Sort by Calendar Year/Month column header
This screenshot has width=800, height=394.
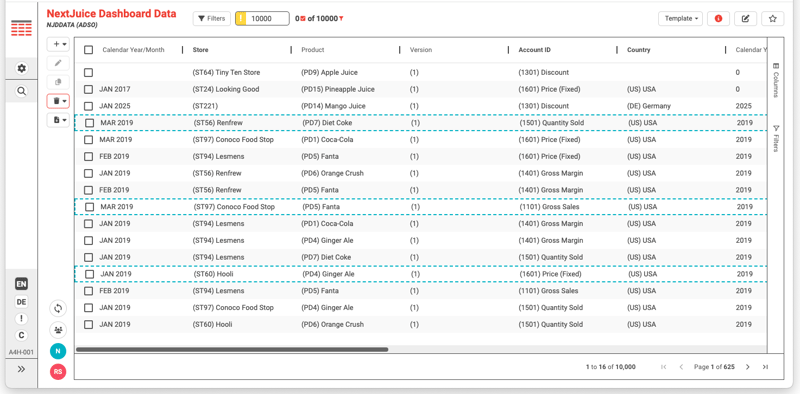tap(133, 50)
